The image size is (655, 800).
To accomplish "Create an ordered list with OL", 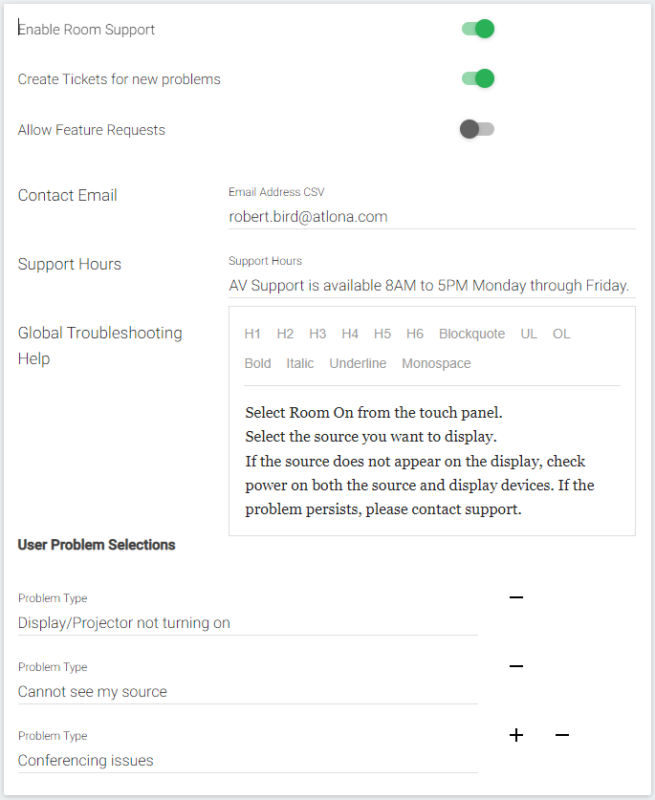I will (x=561, y=334).
